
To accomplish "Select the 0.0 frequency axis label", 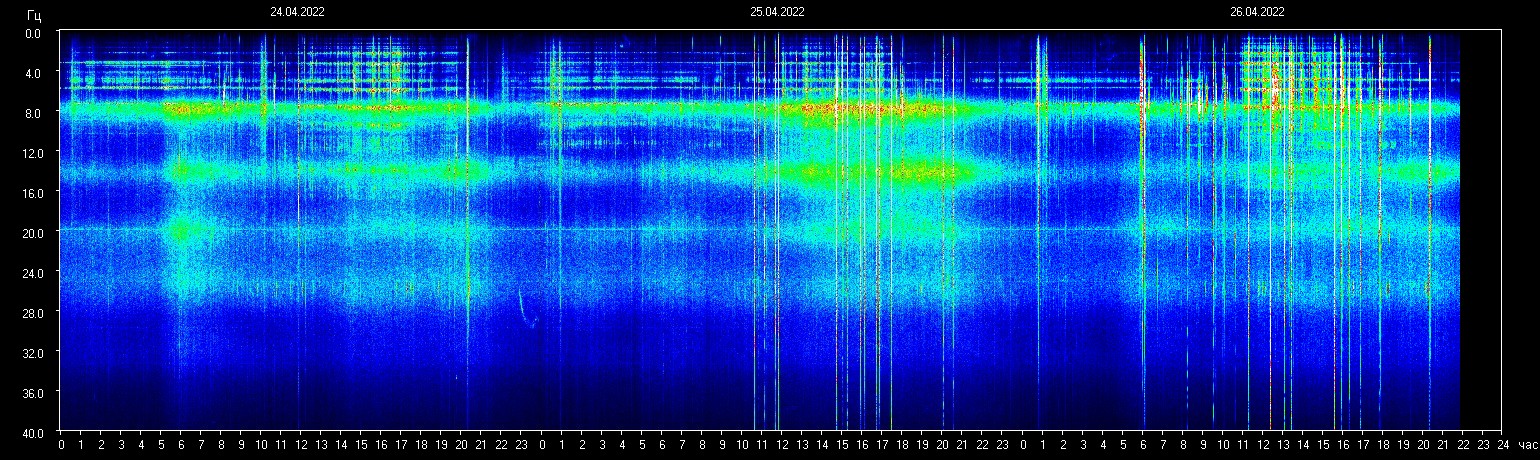I will tap(33, 33).
